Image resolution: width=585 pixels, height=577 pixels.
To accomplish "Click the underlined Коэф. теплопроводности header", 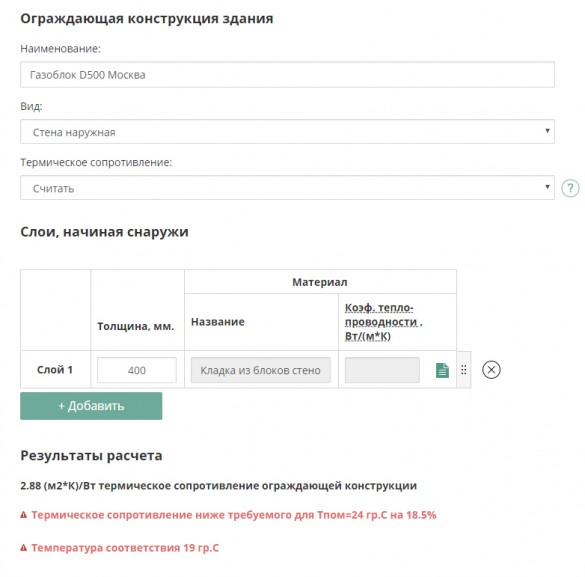I will [x=384, y=322].
